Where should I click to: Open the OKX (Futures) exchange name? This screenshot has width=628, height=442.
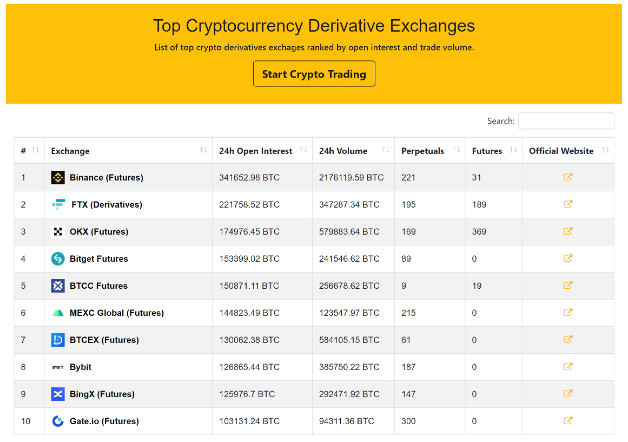click(x=99, y=231)
